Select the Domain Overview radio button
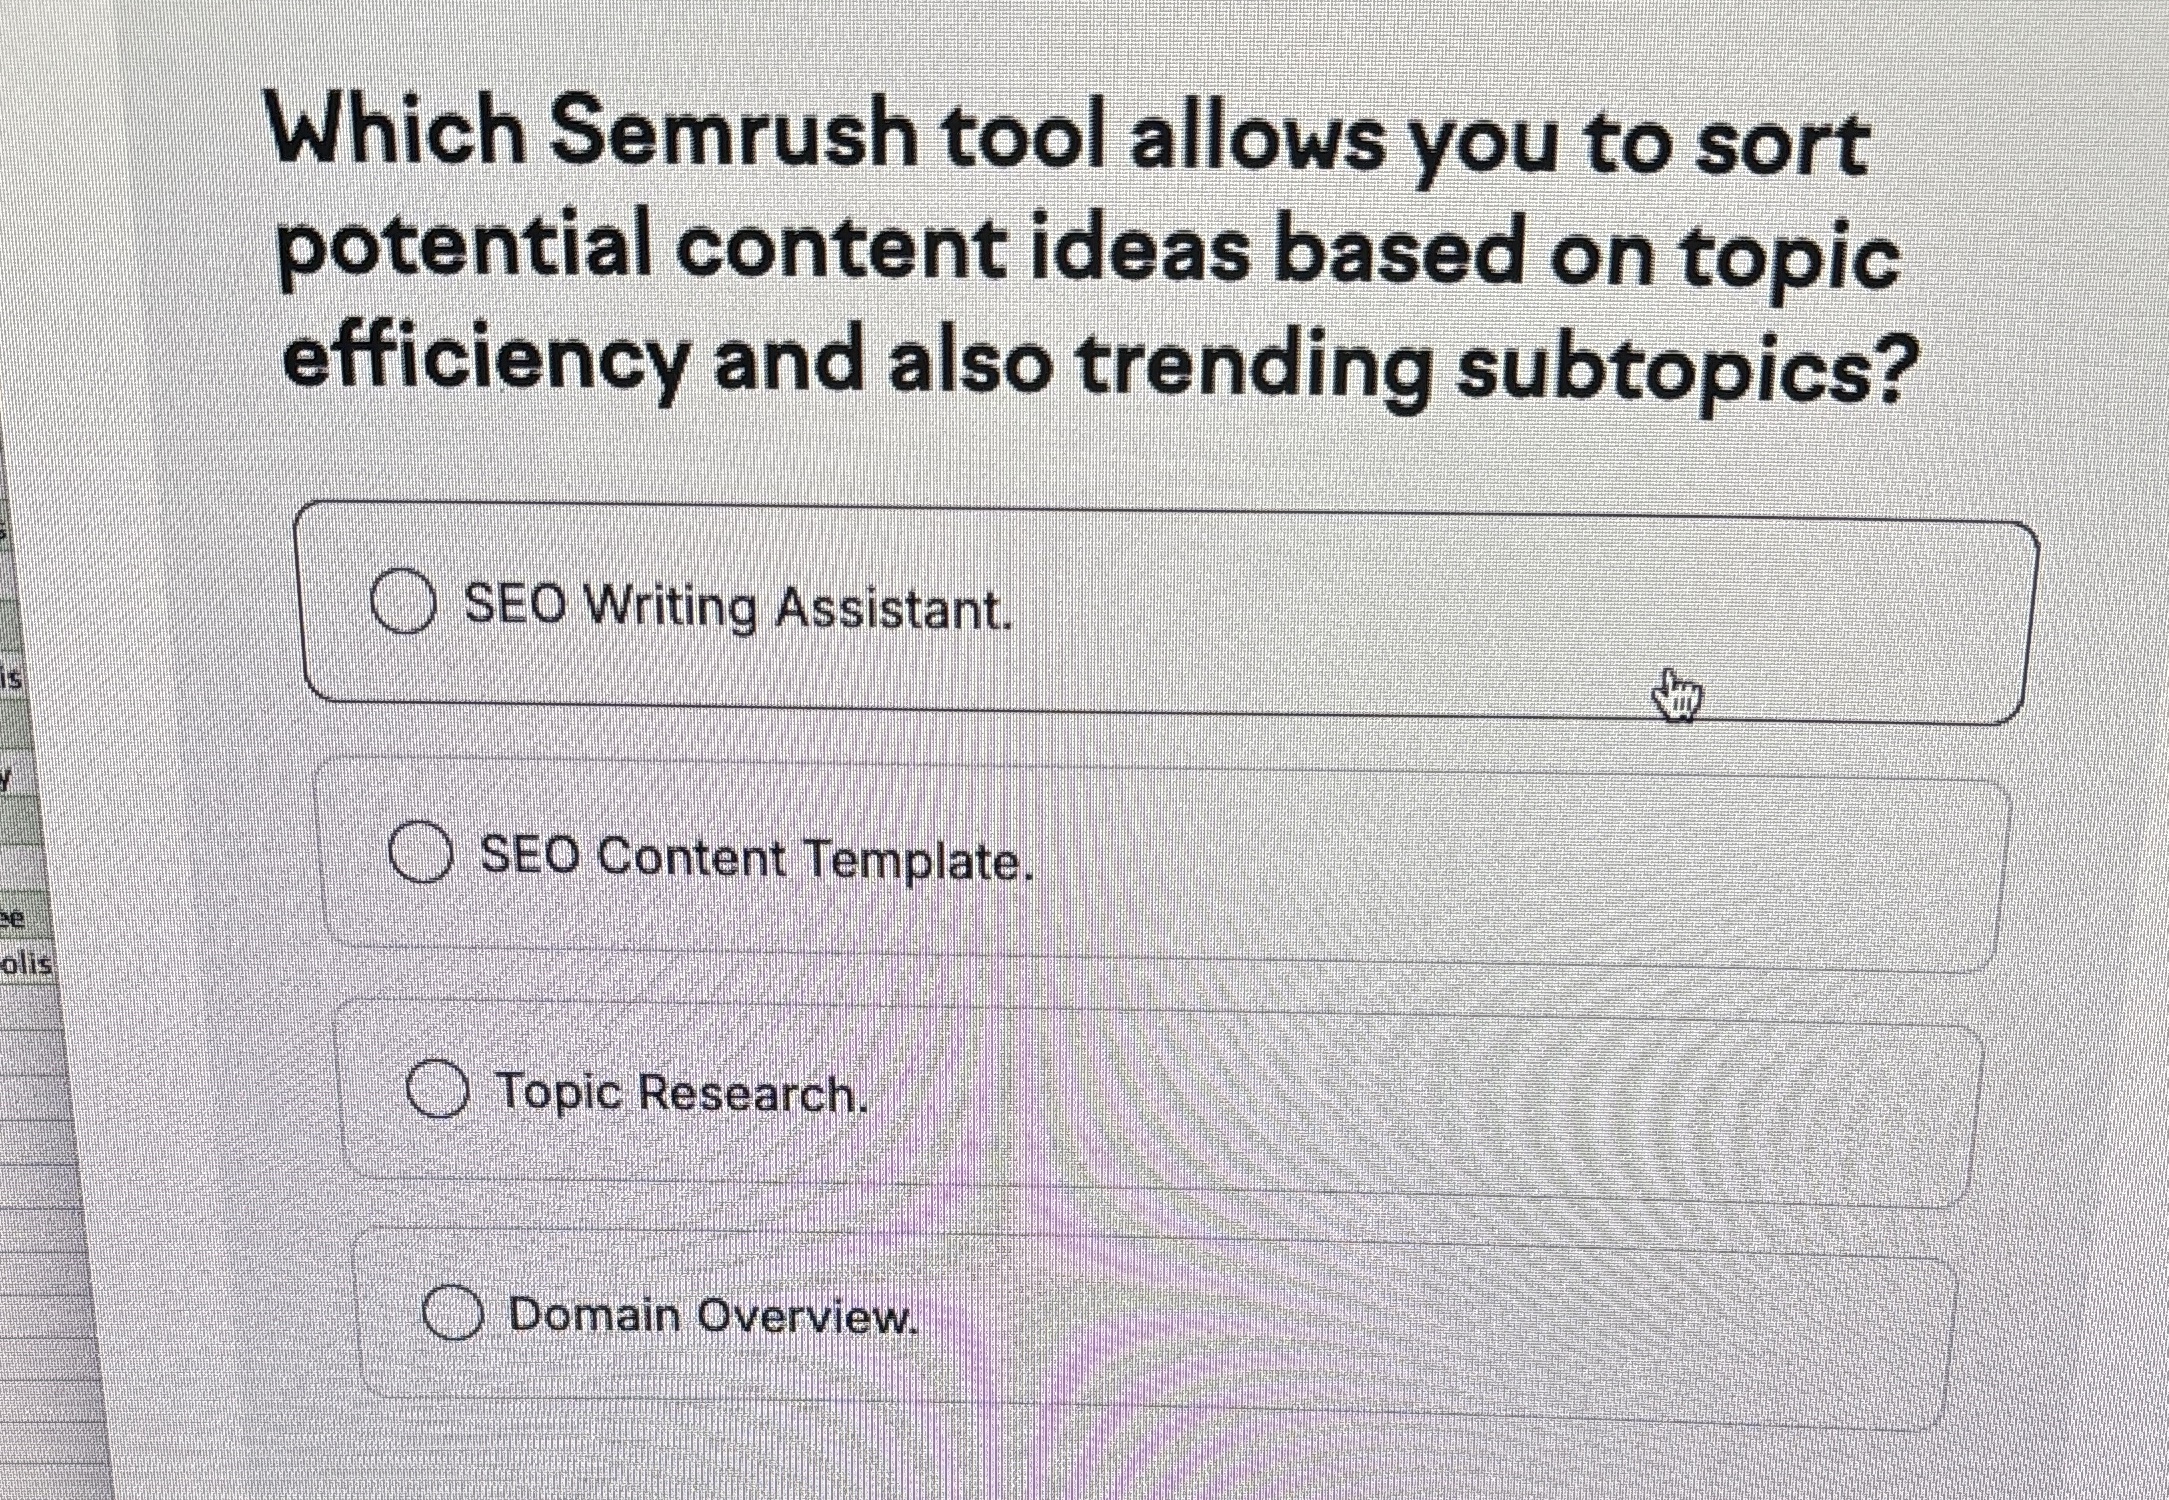Viewport: 2169px width, 1500px height. pos(455,1312)
